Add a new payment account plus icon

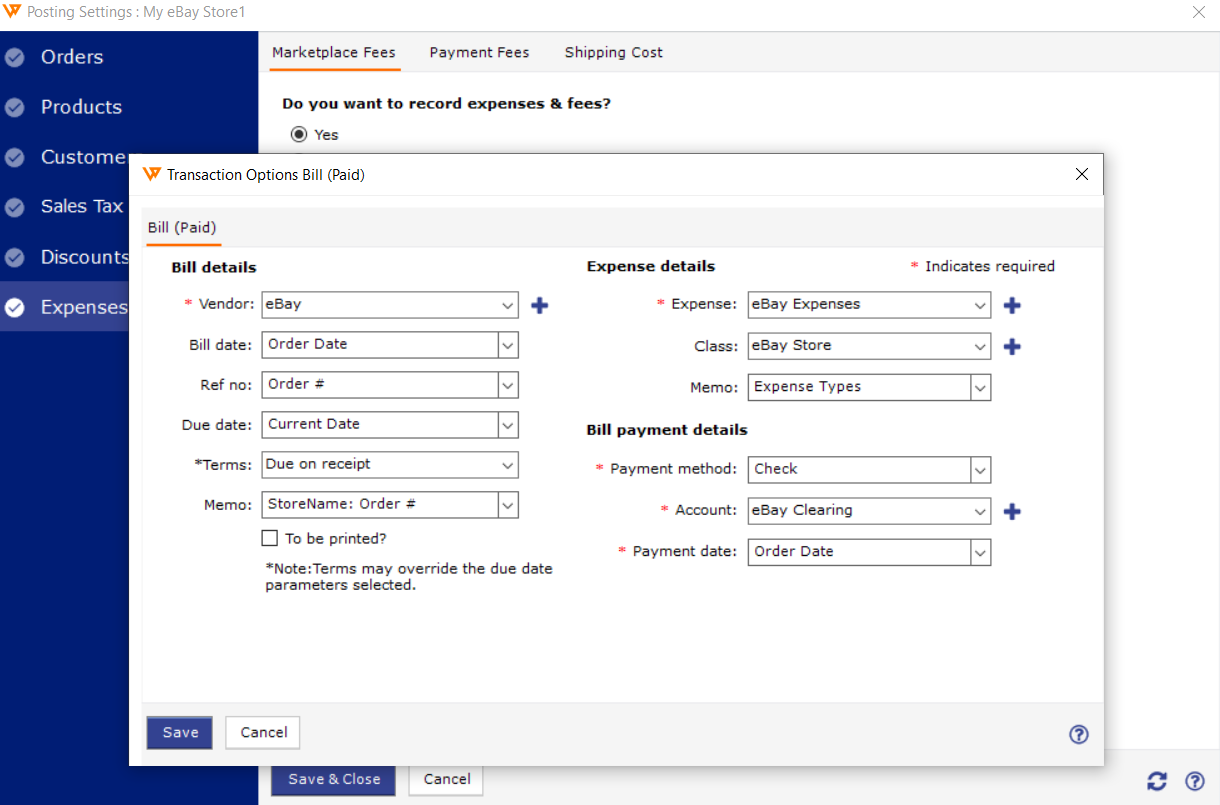click(x=1012, y=511)
